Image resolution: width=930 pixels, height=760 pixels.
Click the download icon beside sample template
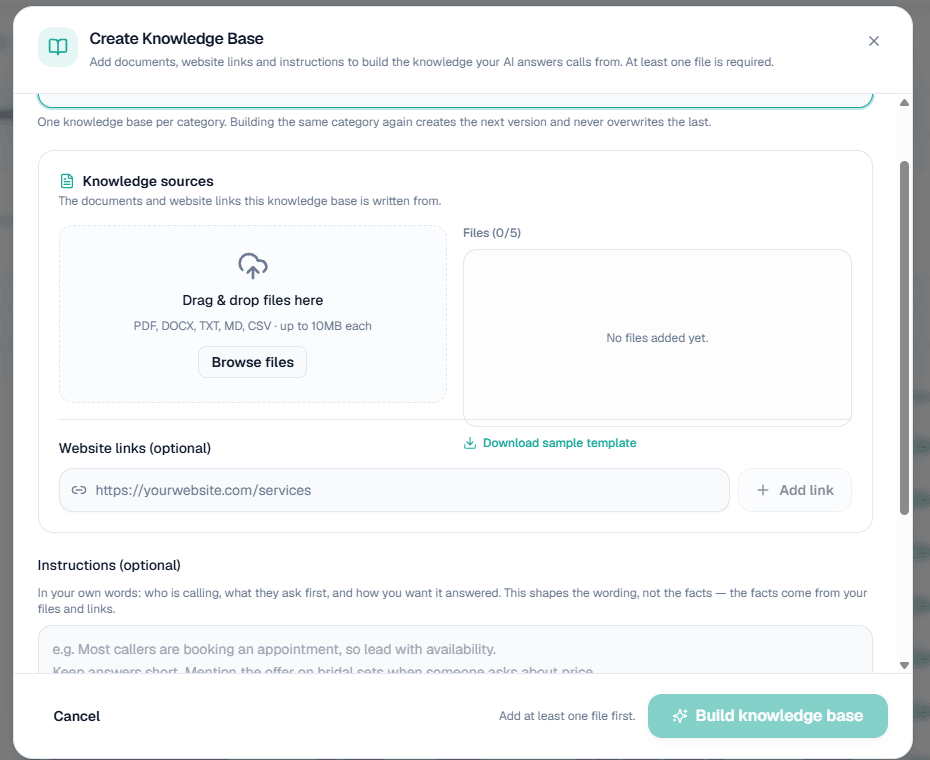point(470,443)
